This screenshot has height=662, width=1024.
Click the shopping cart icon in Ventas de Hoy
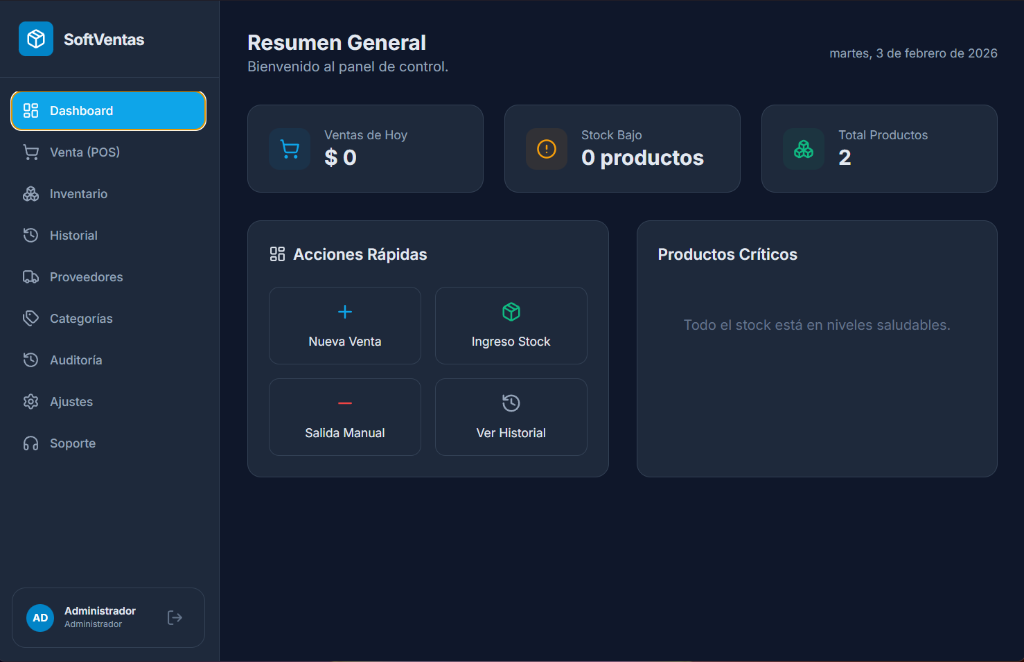click(x=290, y=149)
